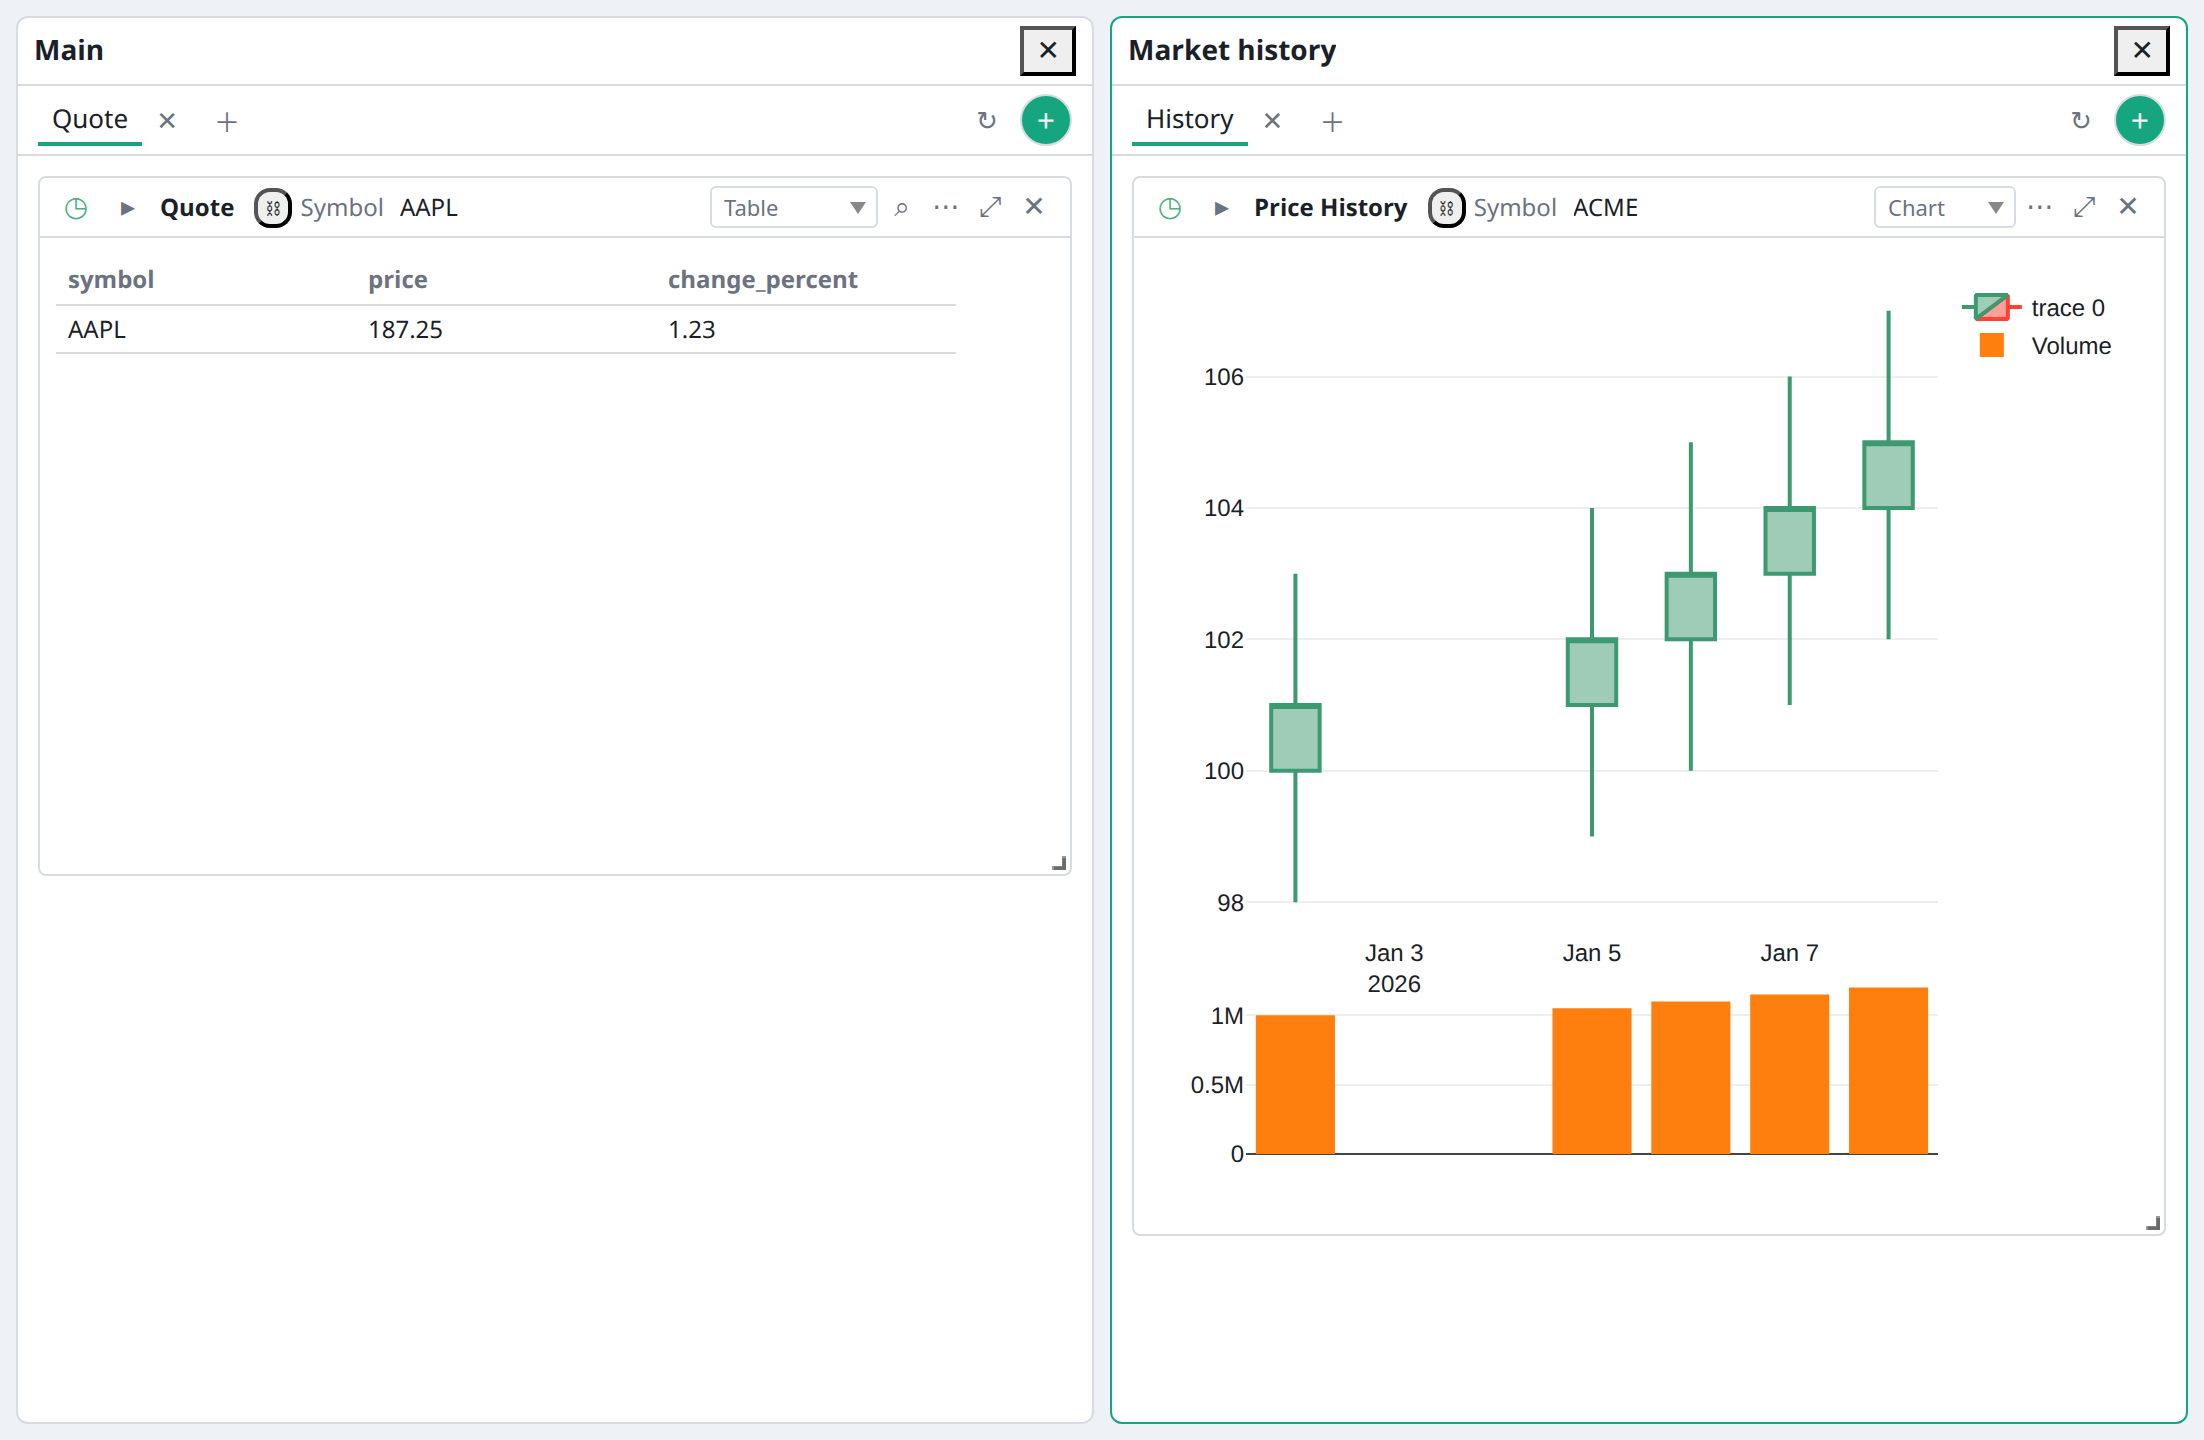This screenshot has width=2204, height=1440.
Task: Open more options in Price History widget
Action: coord(2040,208)
